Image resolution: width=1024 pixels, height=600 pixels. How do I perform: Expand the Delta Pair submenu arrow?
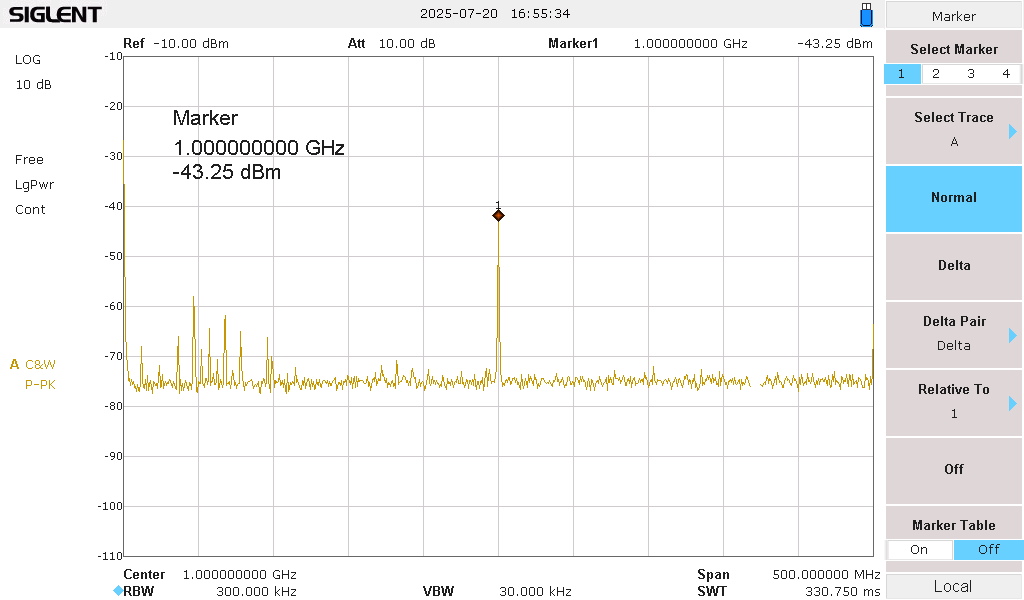pos(1013,336)
